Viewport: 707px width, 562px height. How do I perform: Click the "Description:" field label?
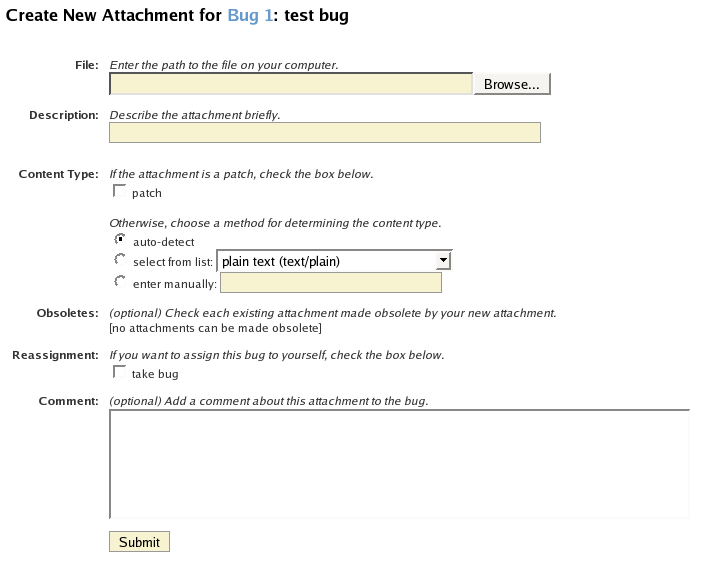click(64, 114)
